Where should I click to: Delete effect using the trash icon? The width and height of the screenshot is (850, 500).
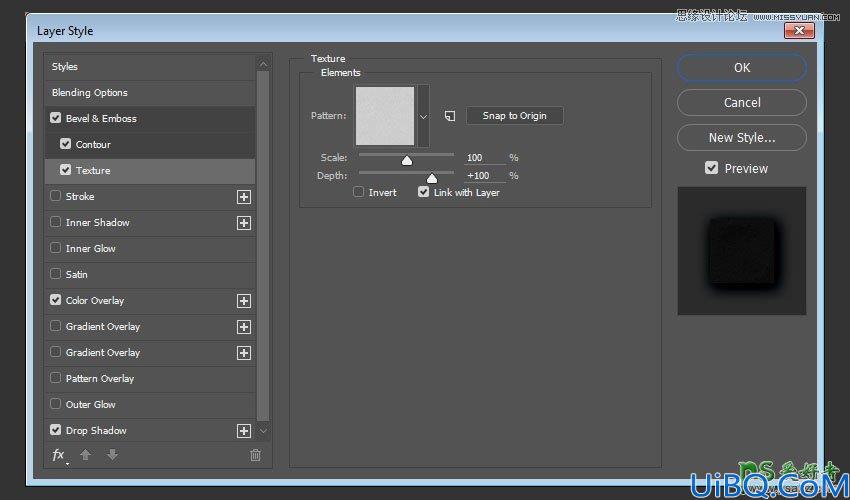tap(255, 455)
